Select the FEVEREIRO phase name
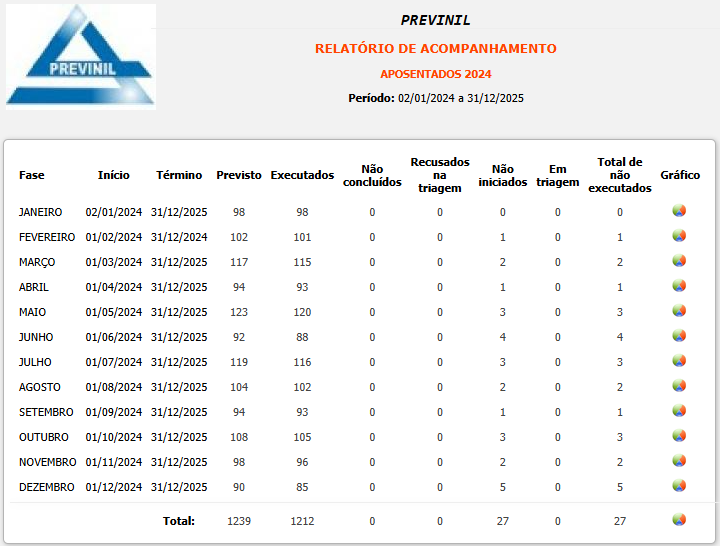The height and width of the screenshot is (546, 720). click(47, 237)
